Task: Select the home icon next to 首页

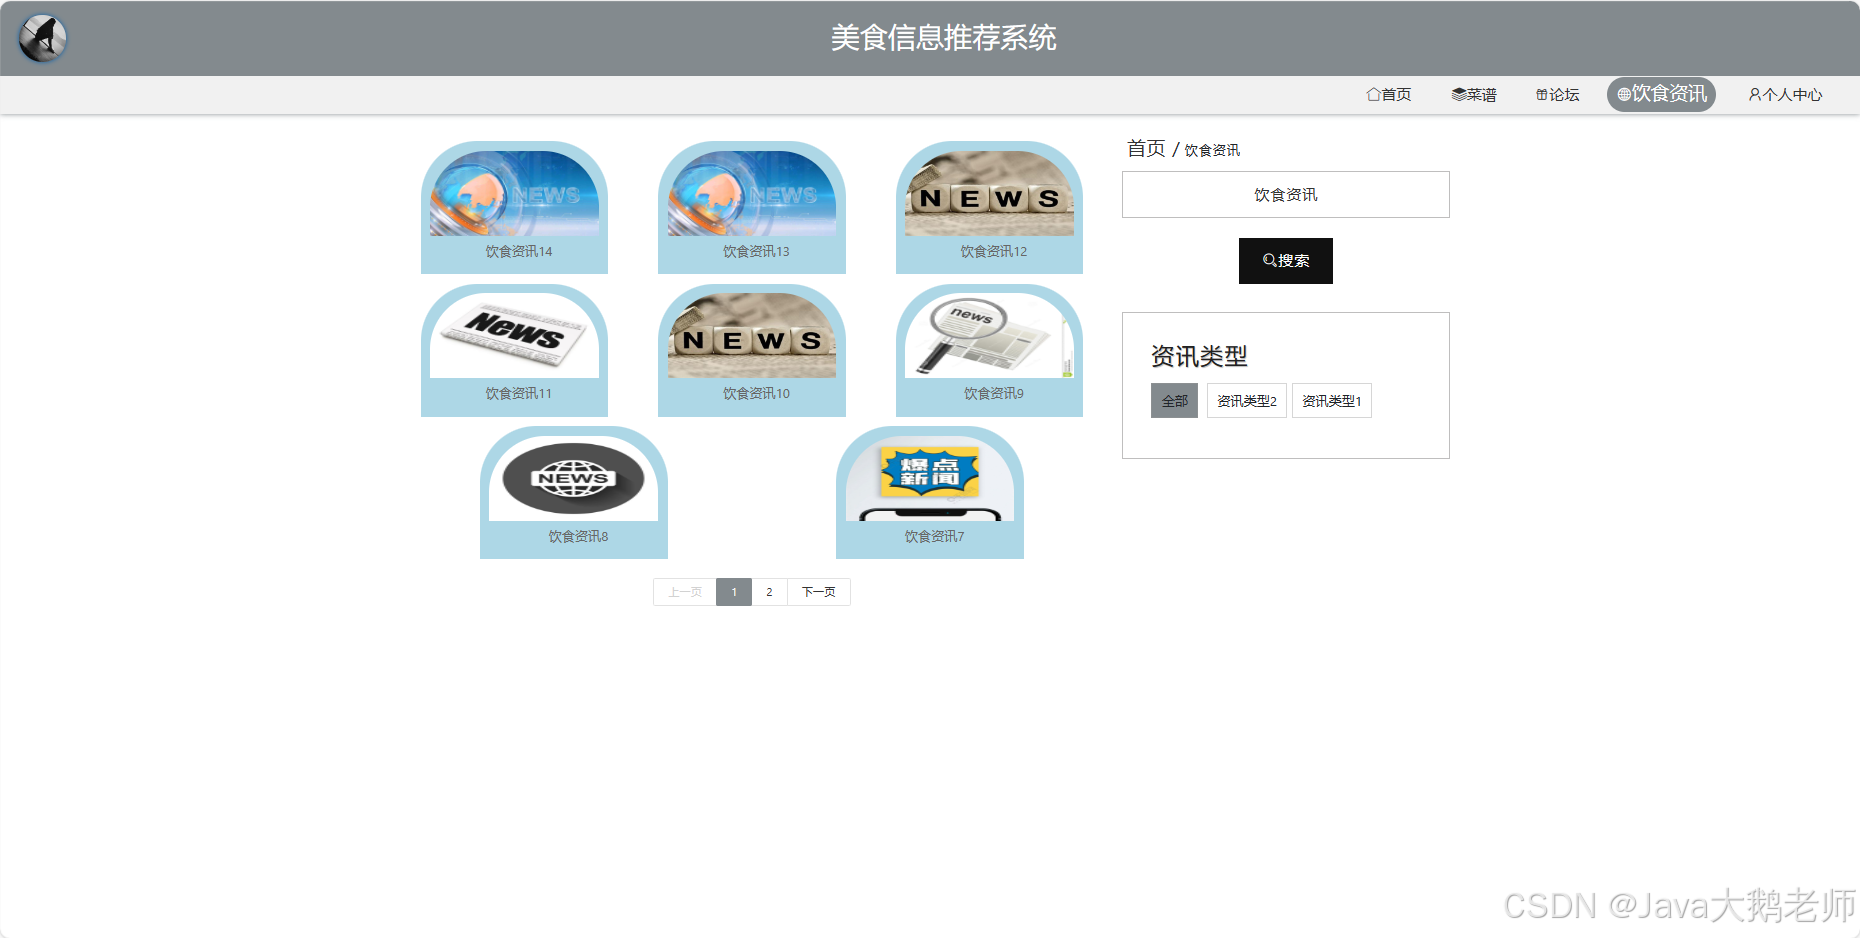Action: 1372,94
